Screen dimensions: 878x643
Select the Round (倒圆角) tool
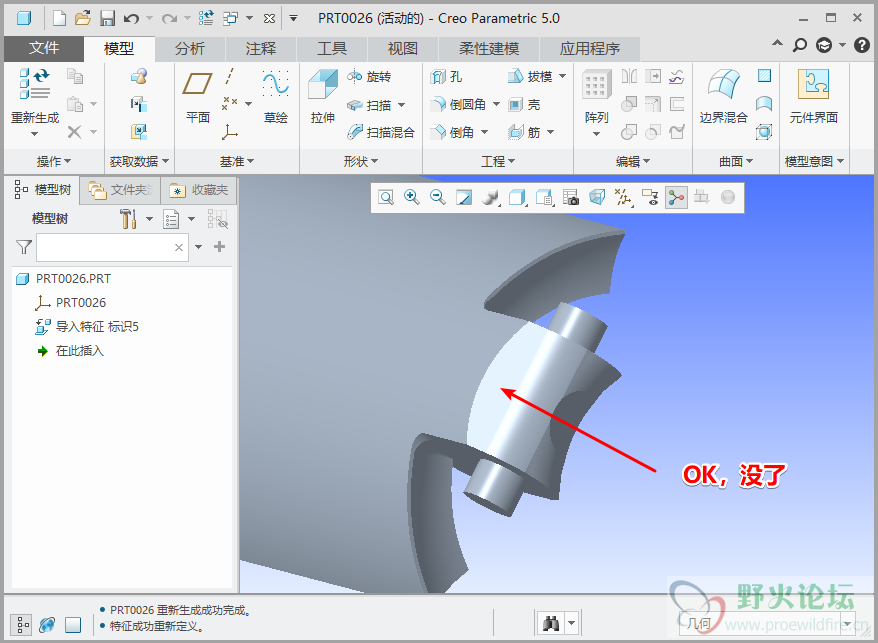458,105
